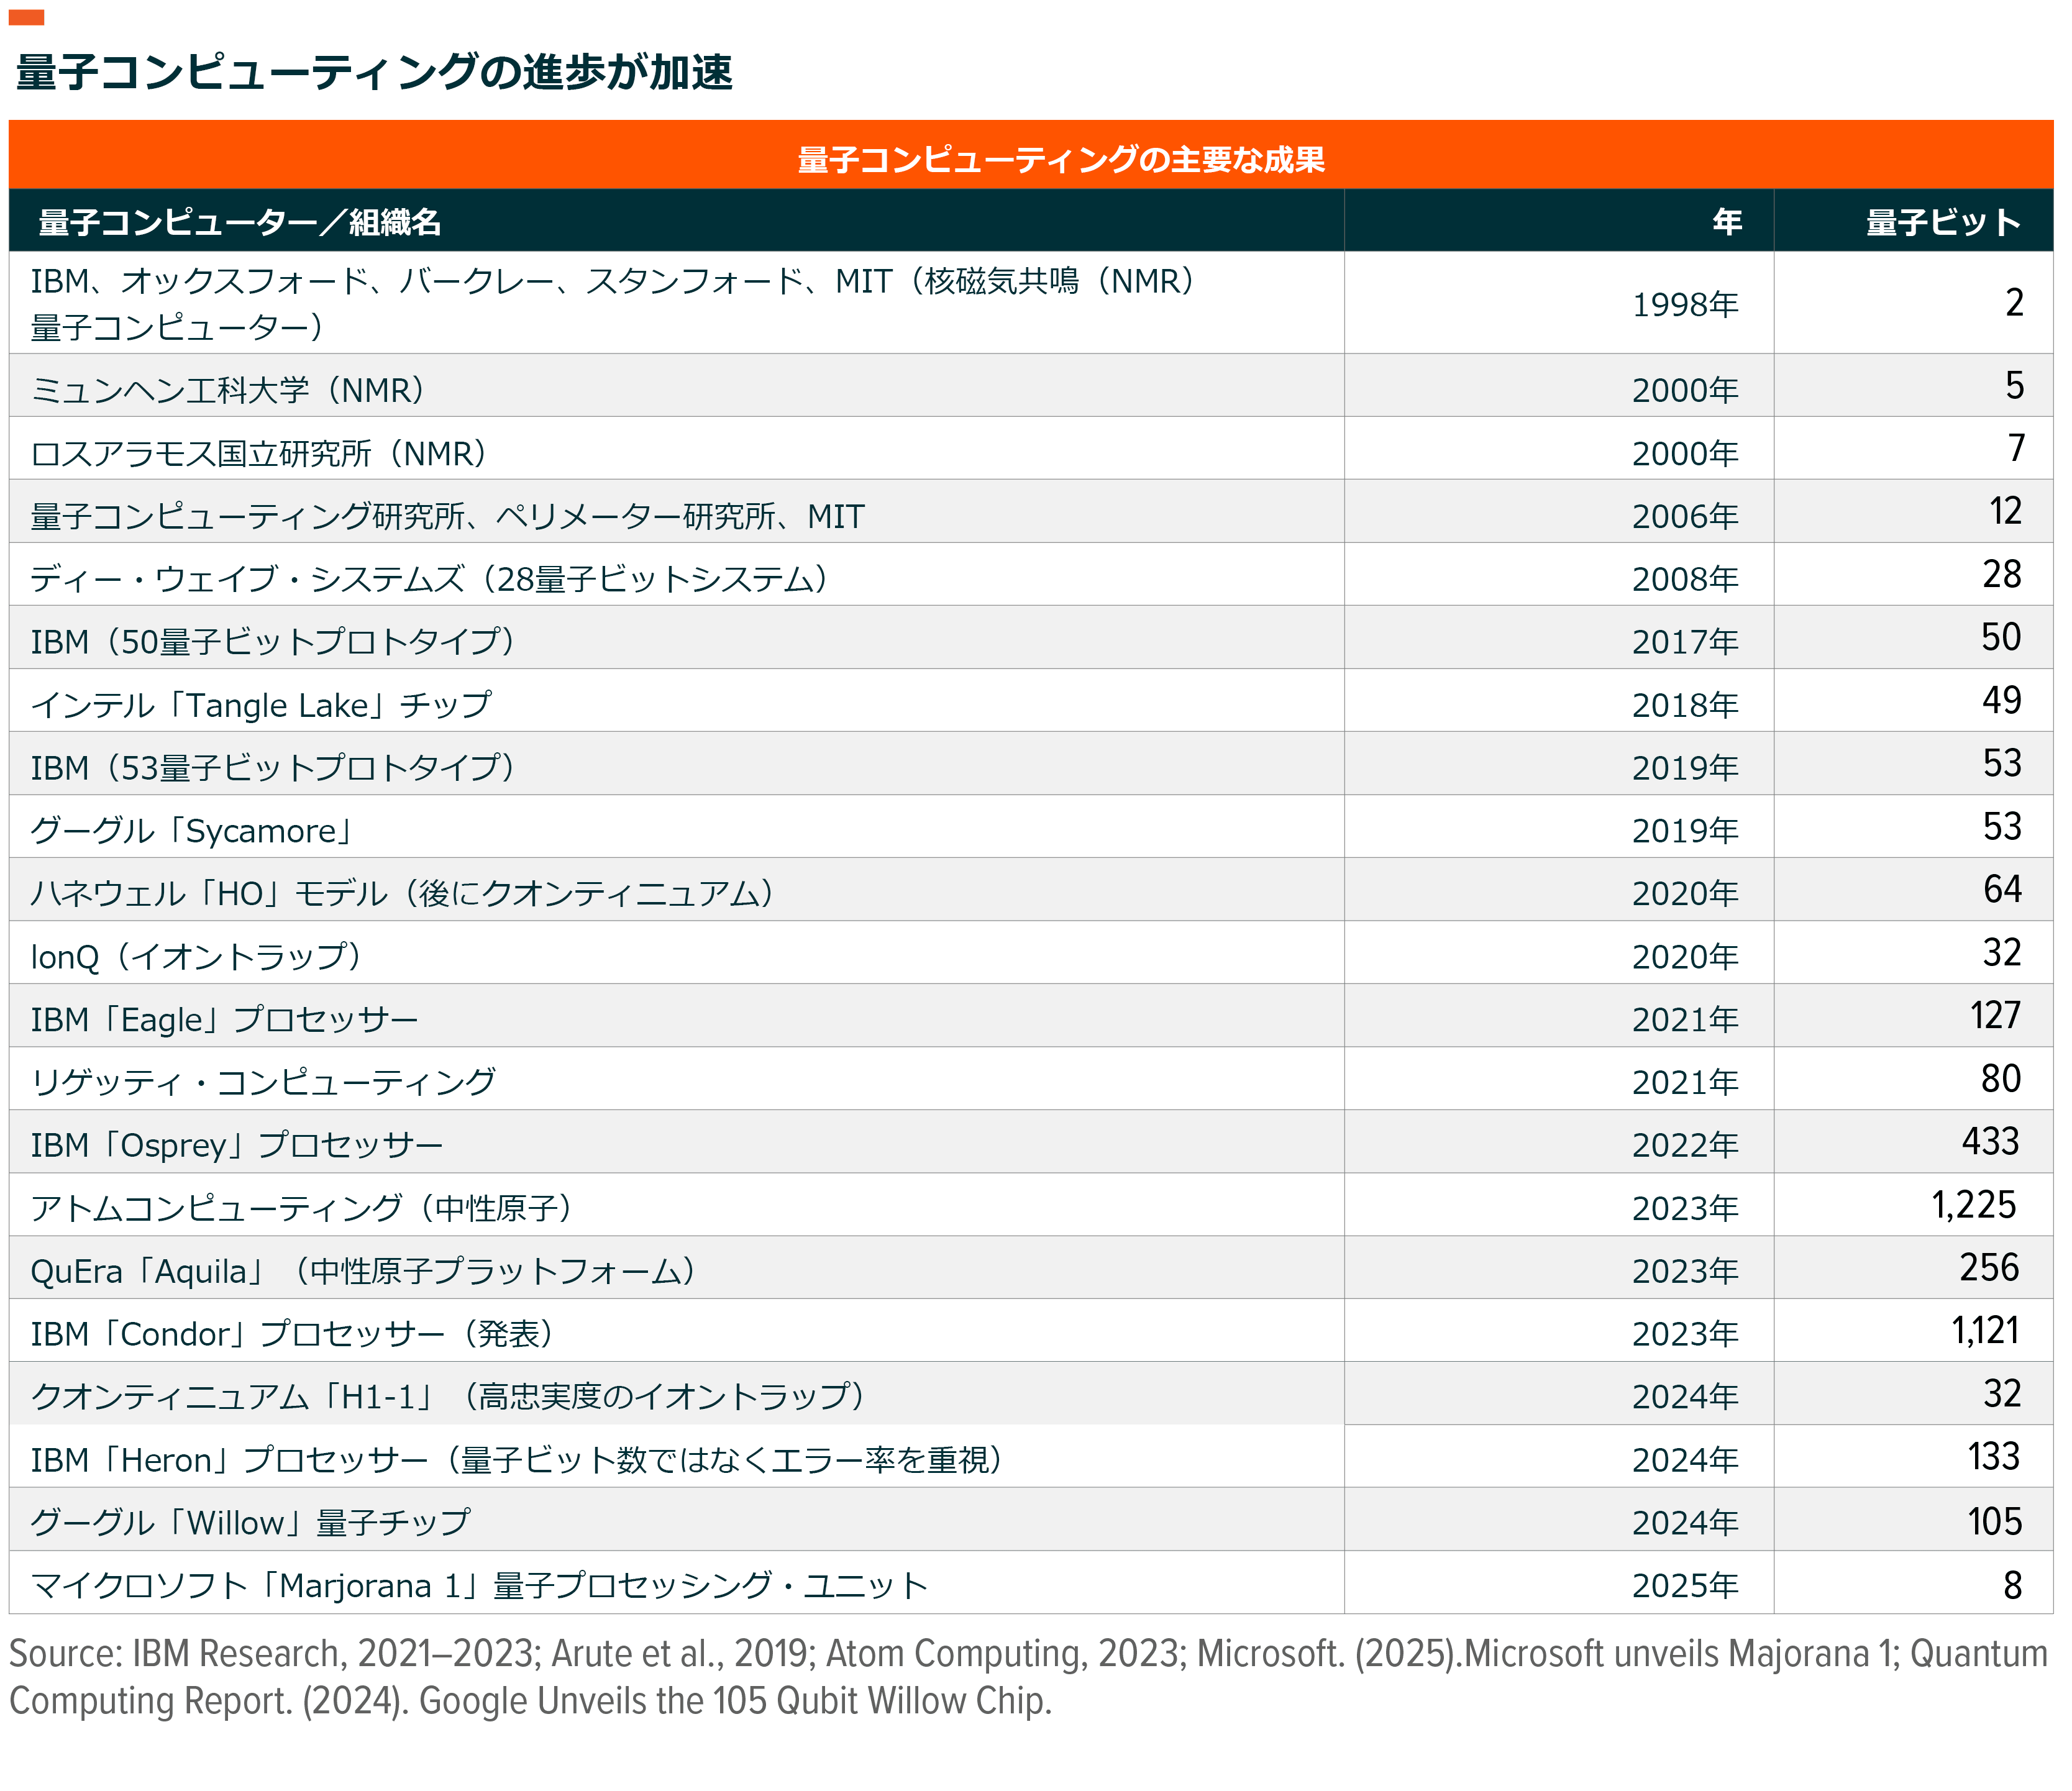Viewport: 2072px width, 1791px height.
Task: Click qubit value 1,225
Action: point(1975,1204)
